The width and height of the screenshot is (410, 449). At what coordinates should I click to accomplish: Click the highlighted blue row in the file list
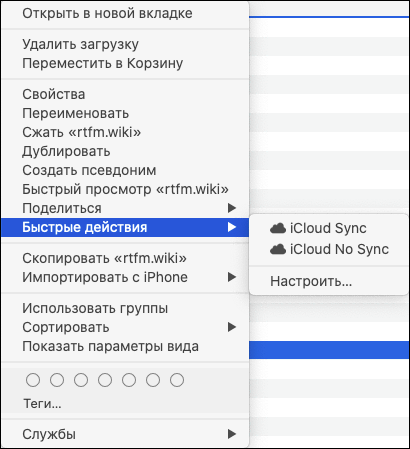[329, 350]
